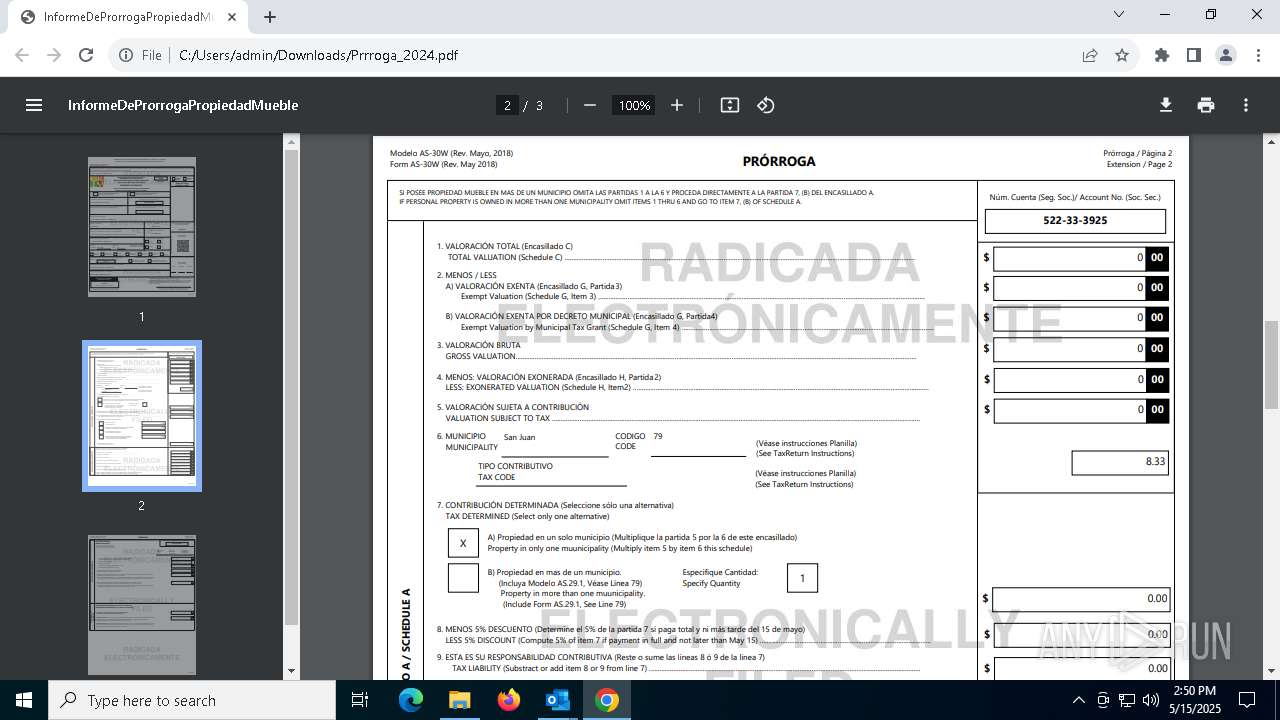The image size is (1280, 720).
Task: Print the PDF document
Action: [1206, 105]
